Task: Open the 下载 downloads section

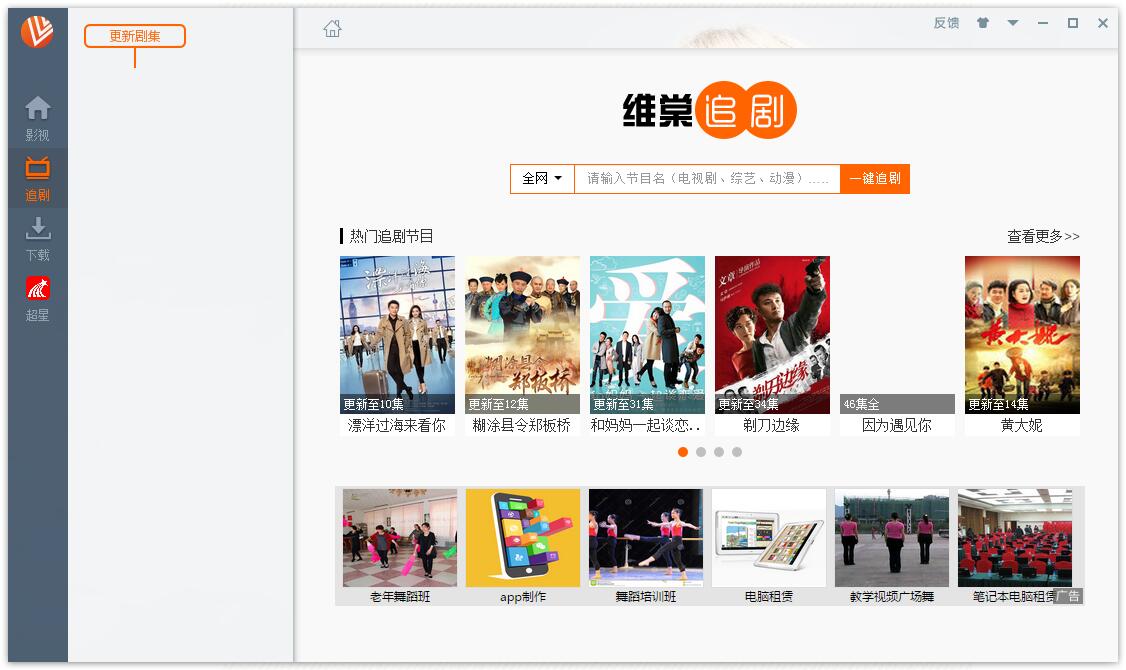Action: pos(37,238)
